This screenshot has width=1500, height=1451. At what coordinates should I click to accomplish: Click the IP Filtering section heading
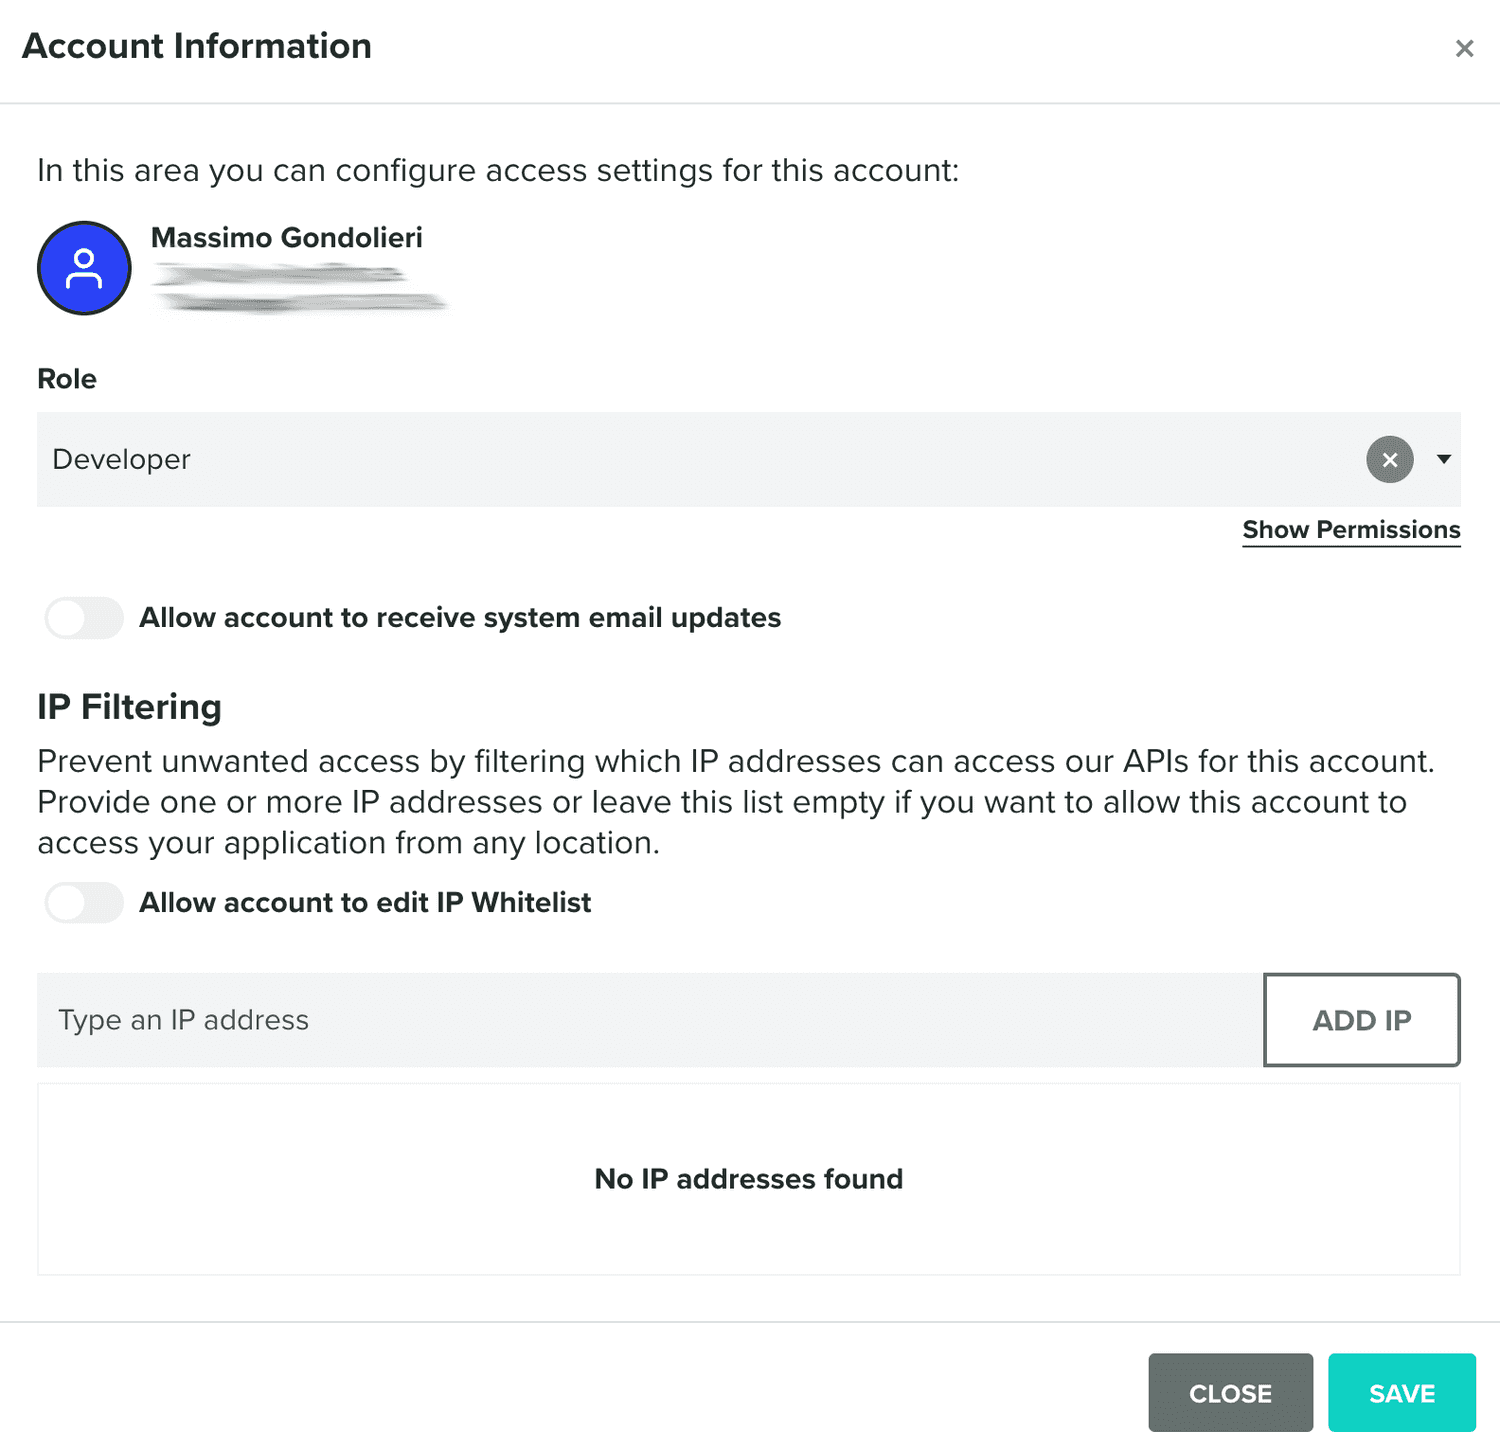click(128, 706)
